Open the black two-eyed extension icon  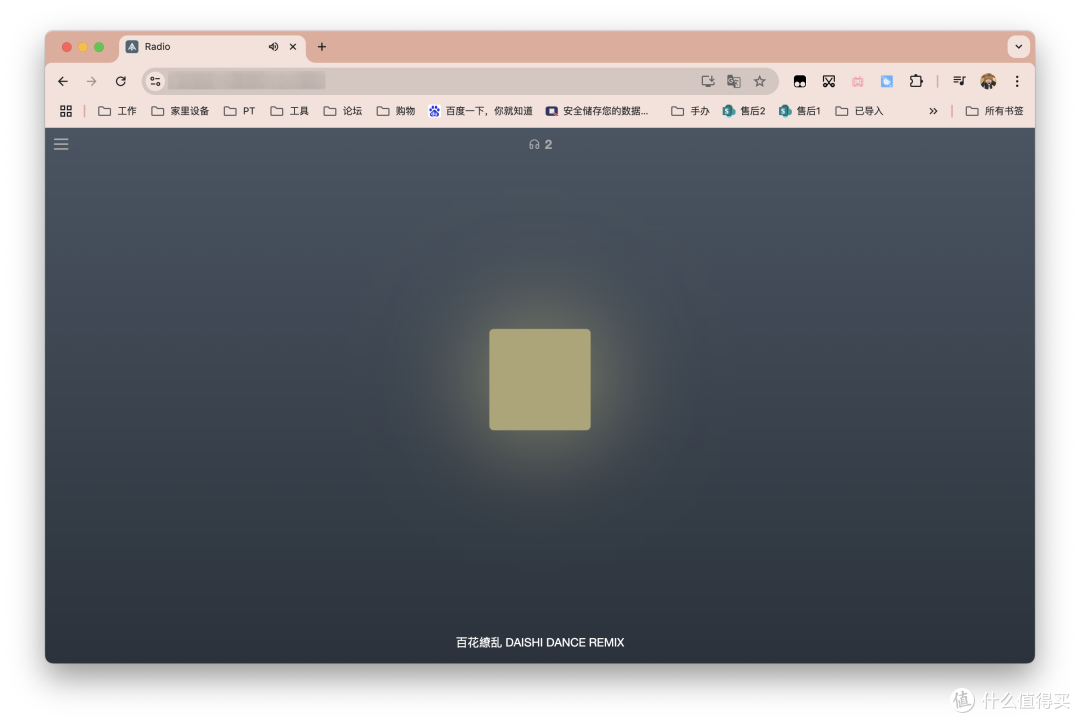(800, 81)
